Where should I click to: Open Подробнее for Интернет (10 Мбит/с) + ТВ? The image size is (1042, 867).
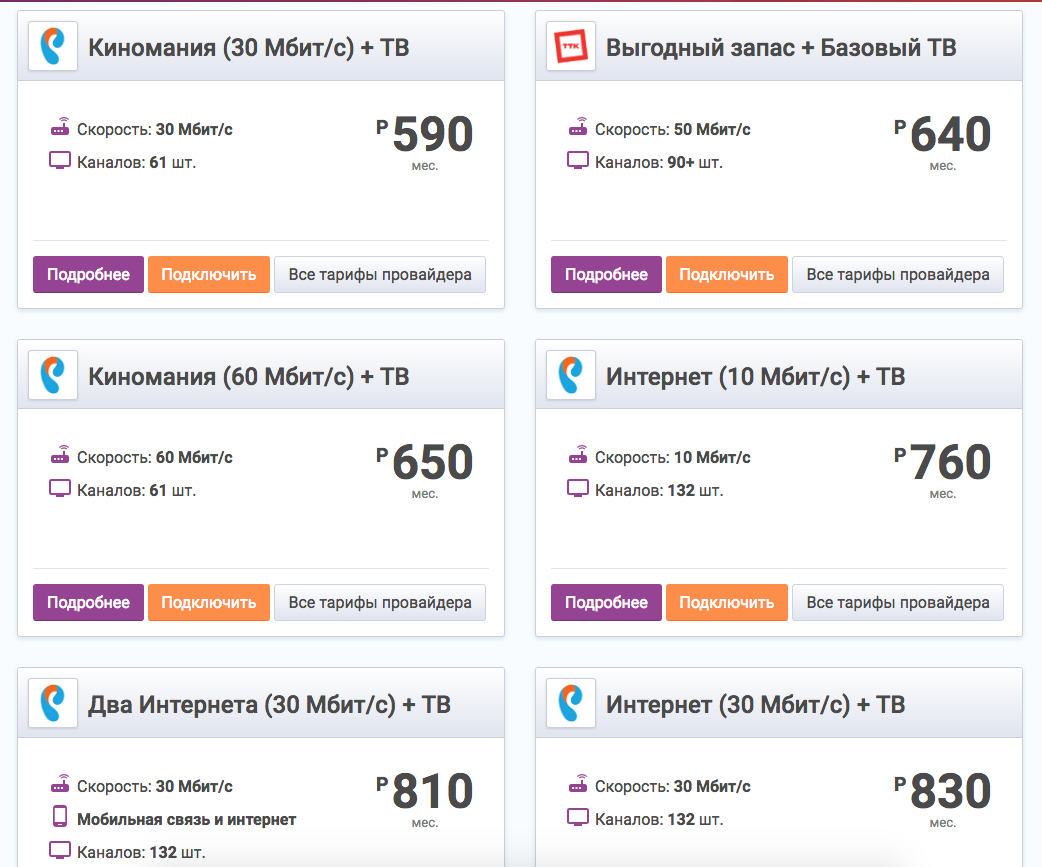click(x=606, y=602)
